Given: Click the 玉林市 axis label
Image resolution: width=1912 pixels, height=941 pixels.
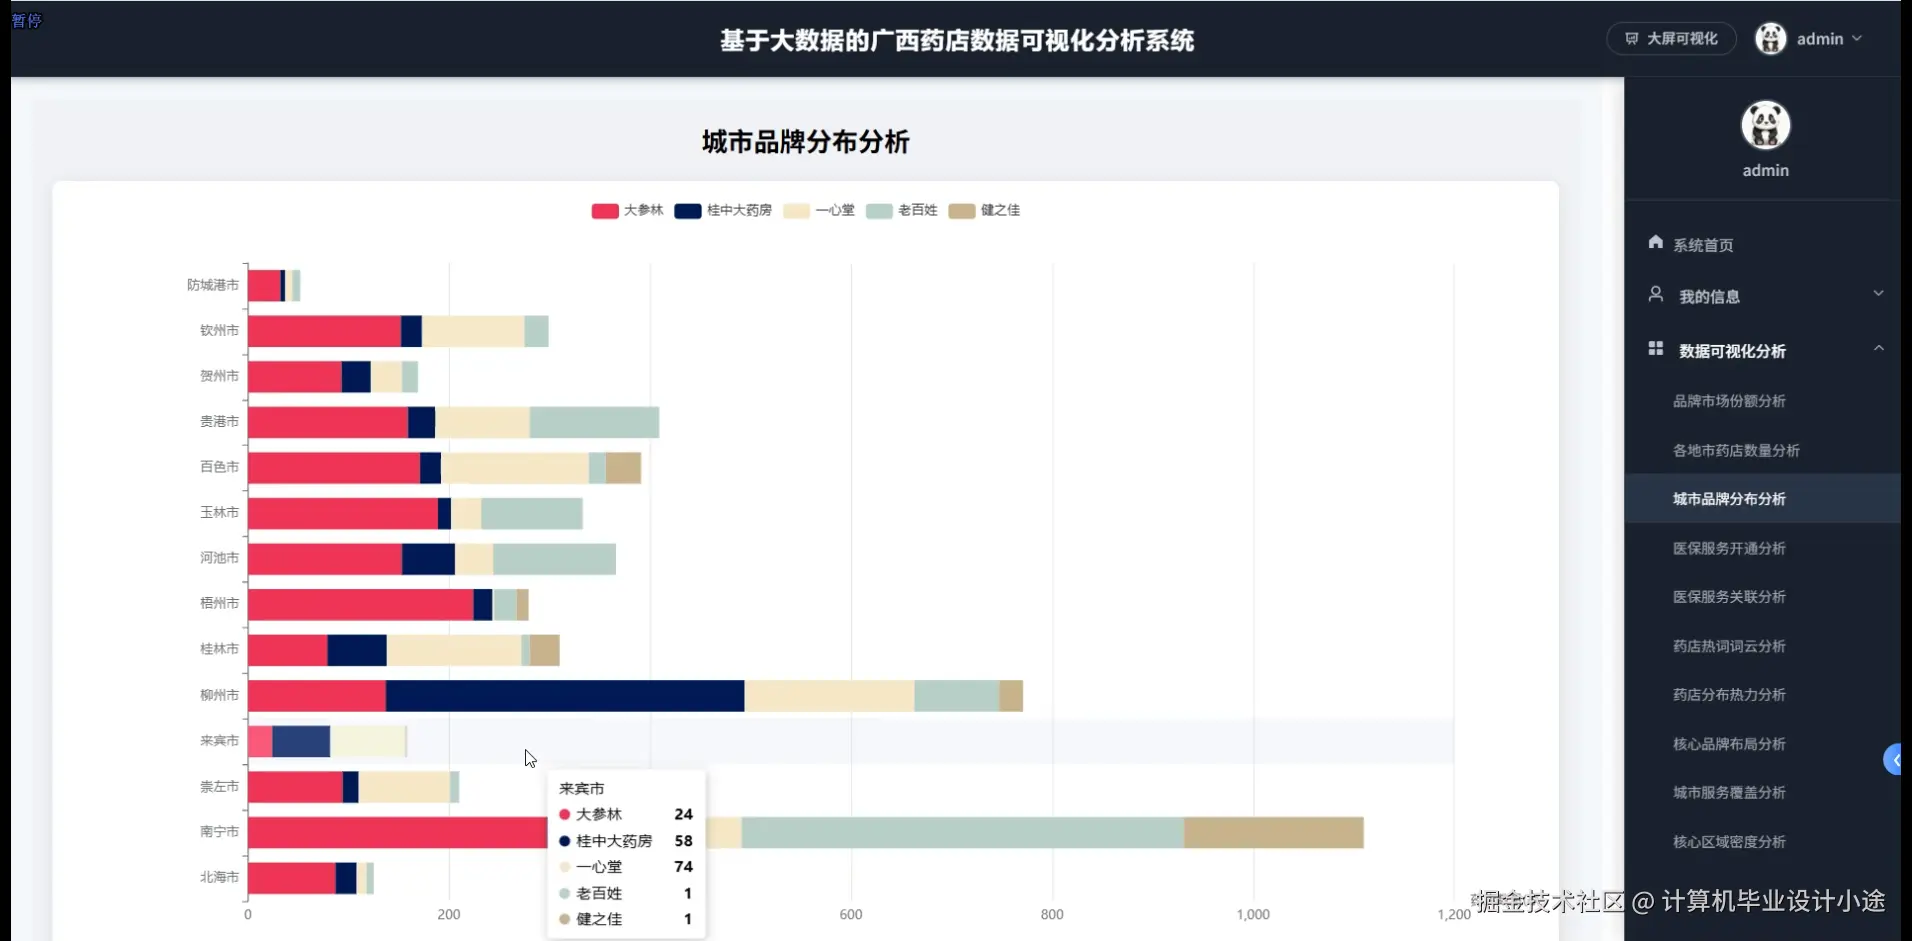Looking at the screenshot, I should [x=219, y=512].
